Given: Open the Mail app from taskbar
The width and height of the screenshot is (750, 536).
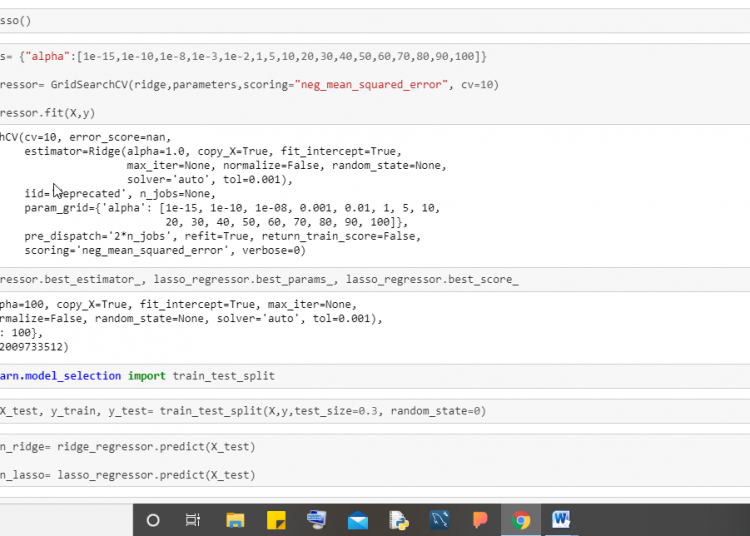Looking at the screenshot, I should click(x=358, y=520).
